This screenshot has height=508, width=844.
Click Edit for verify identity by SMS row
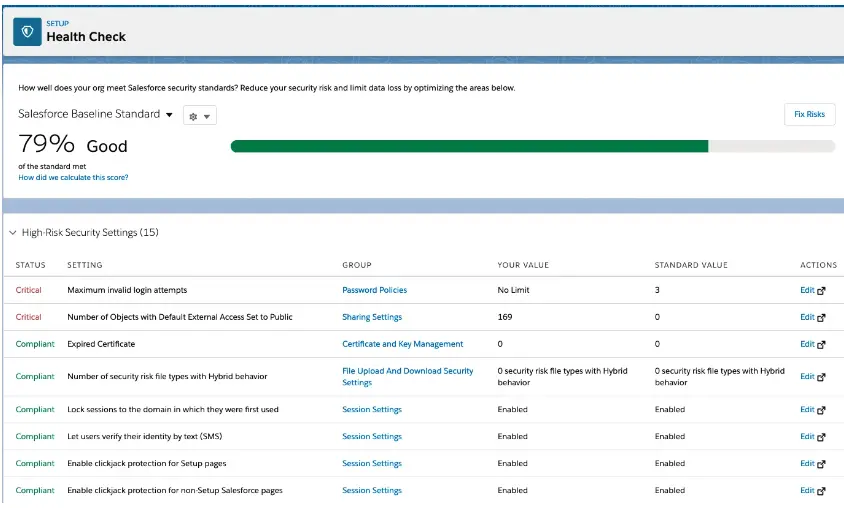point(807,436)
